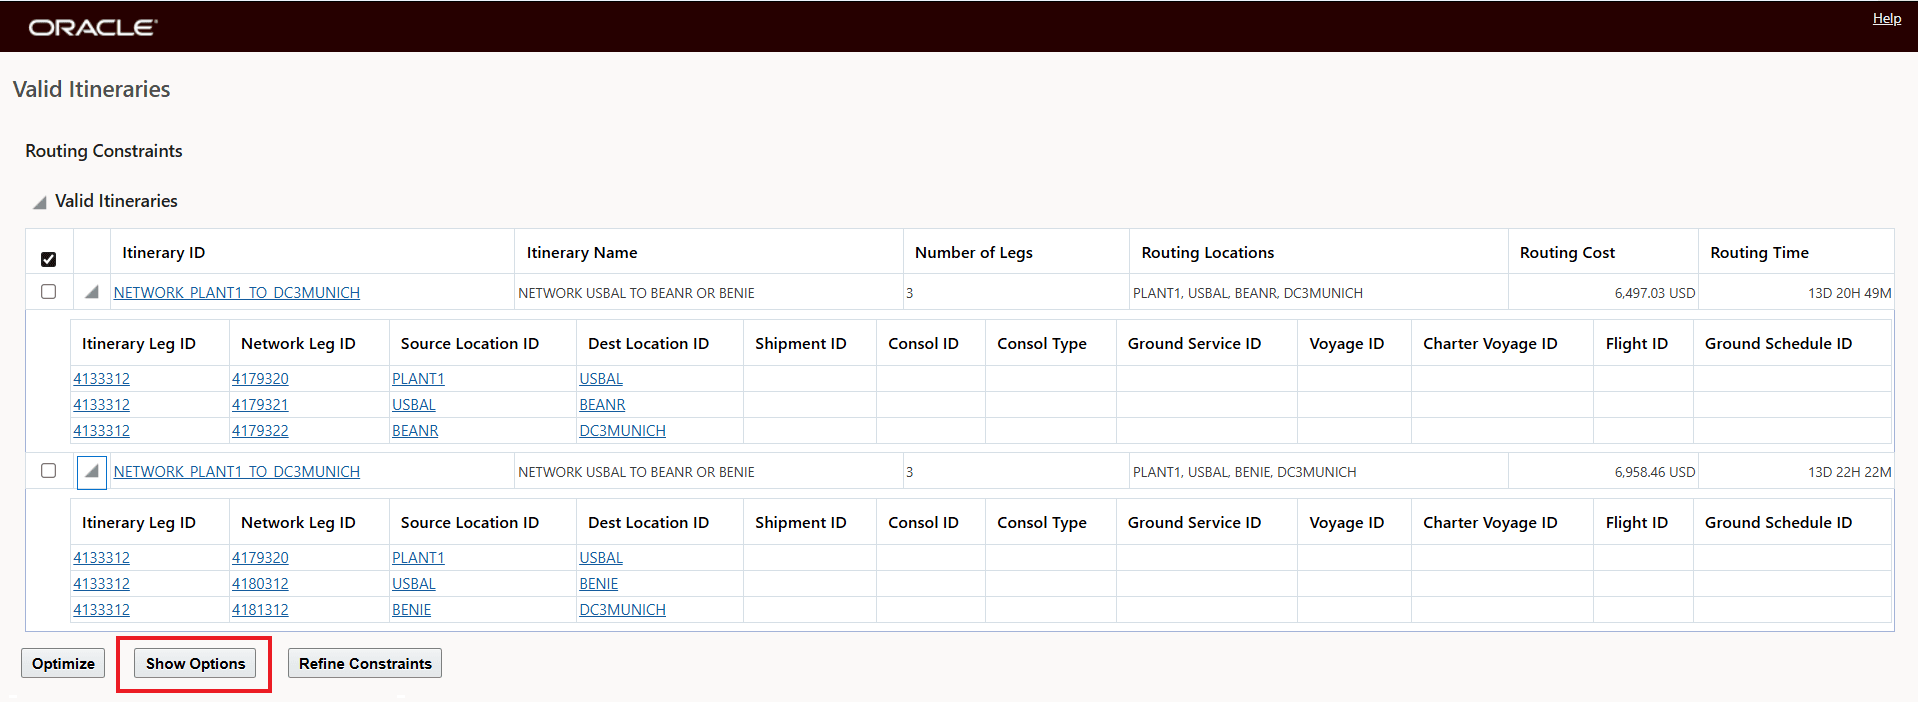Open network leg 4179321 link
1918x702 pixels.
click(260, 405)
